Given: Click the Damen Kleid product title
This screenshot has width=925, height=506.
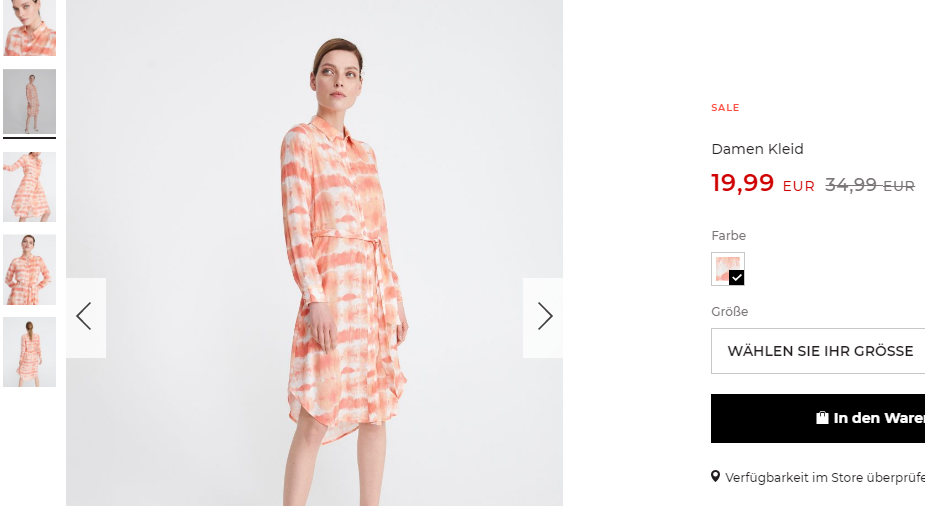Looking at the screenshot, I should [757, 149].
